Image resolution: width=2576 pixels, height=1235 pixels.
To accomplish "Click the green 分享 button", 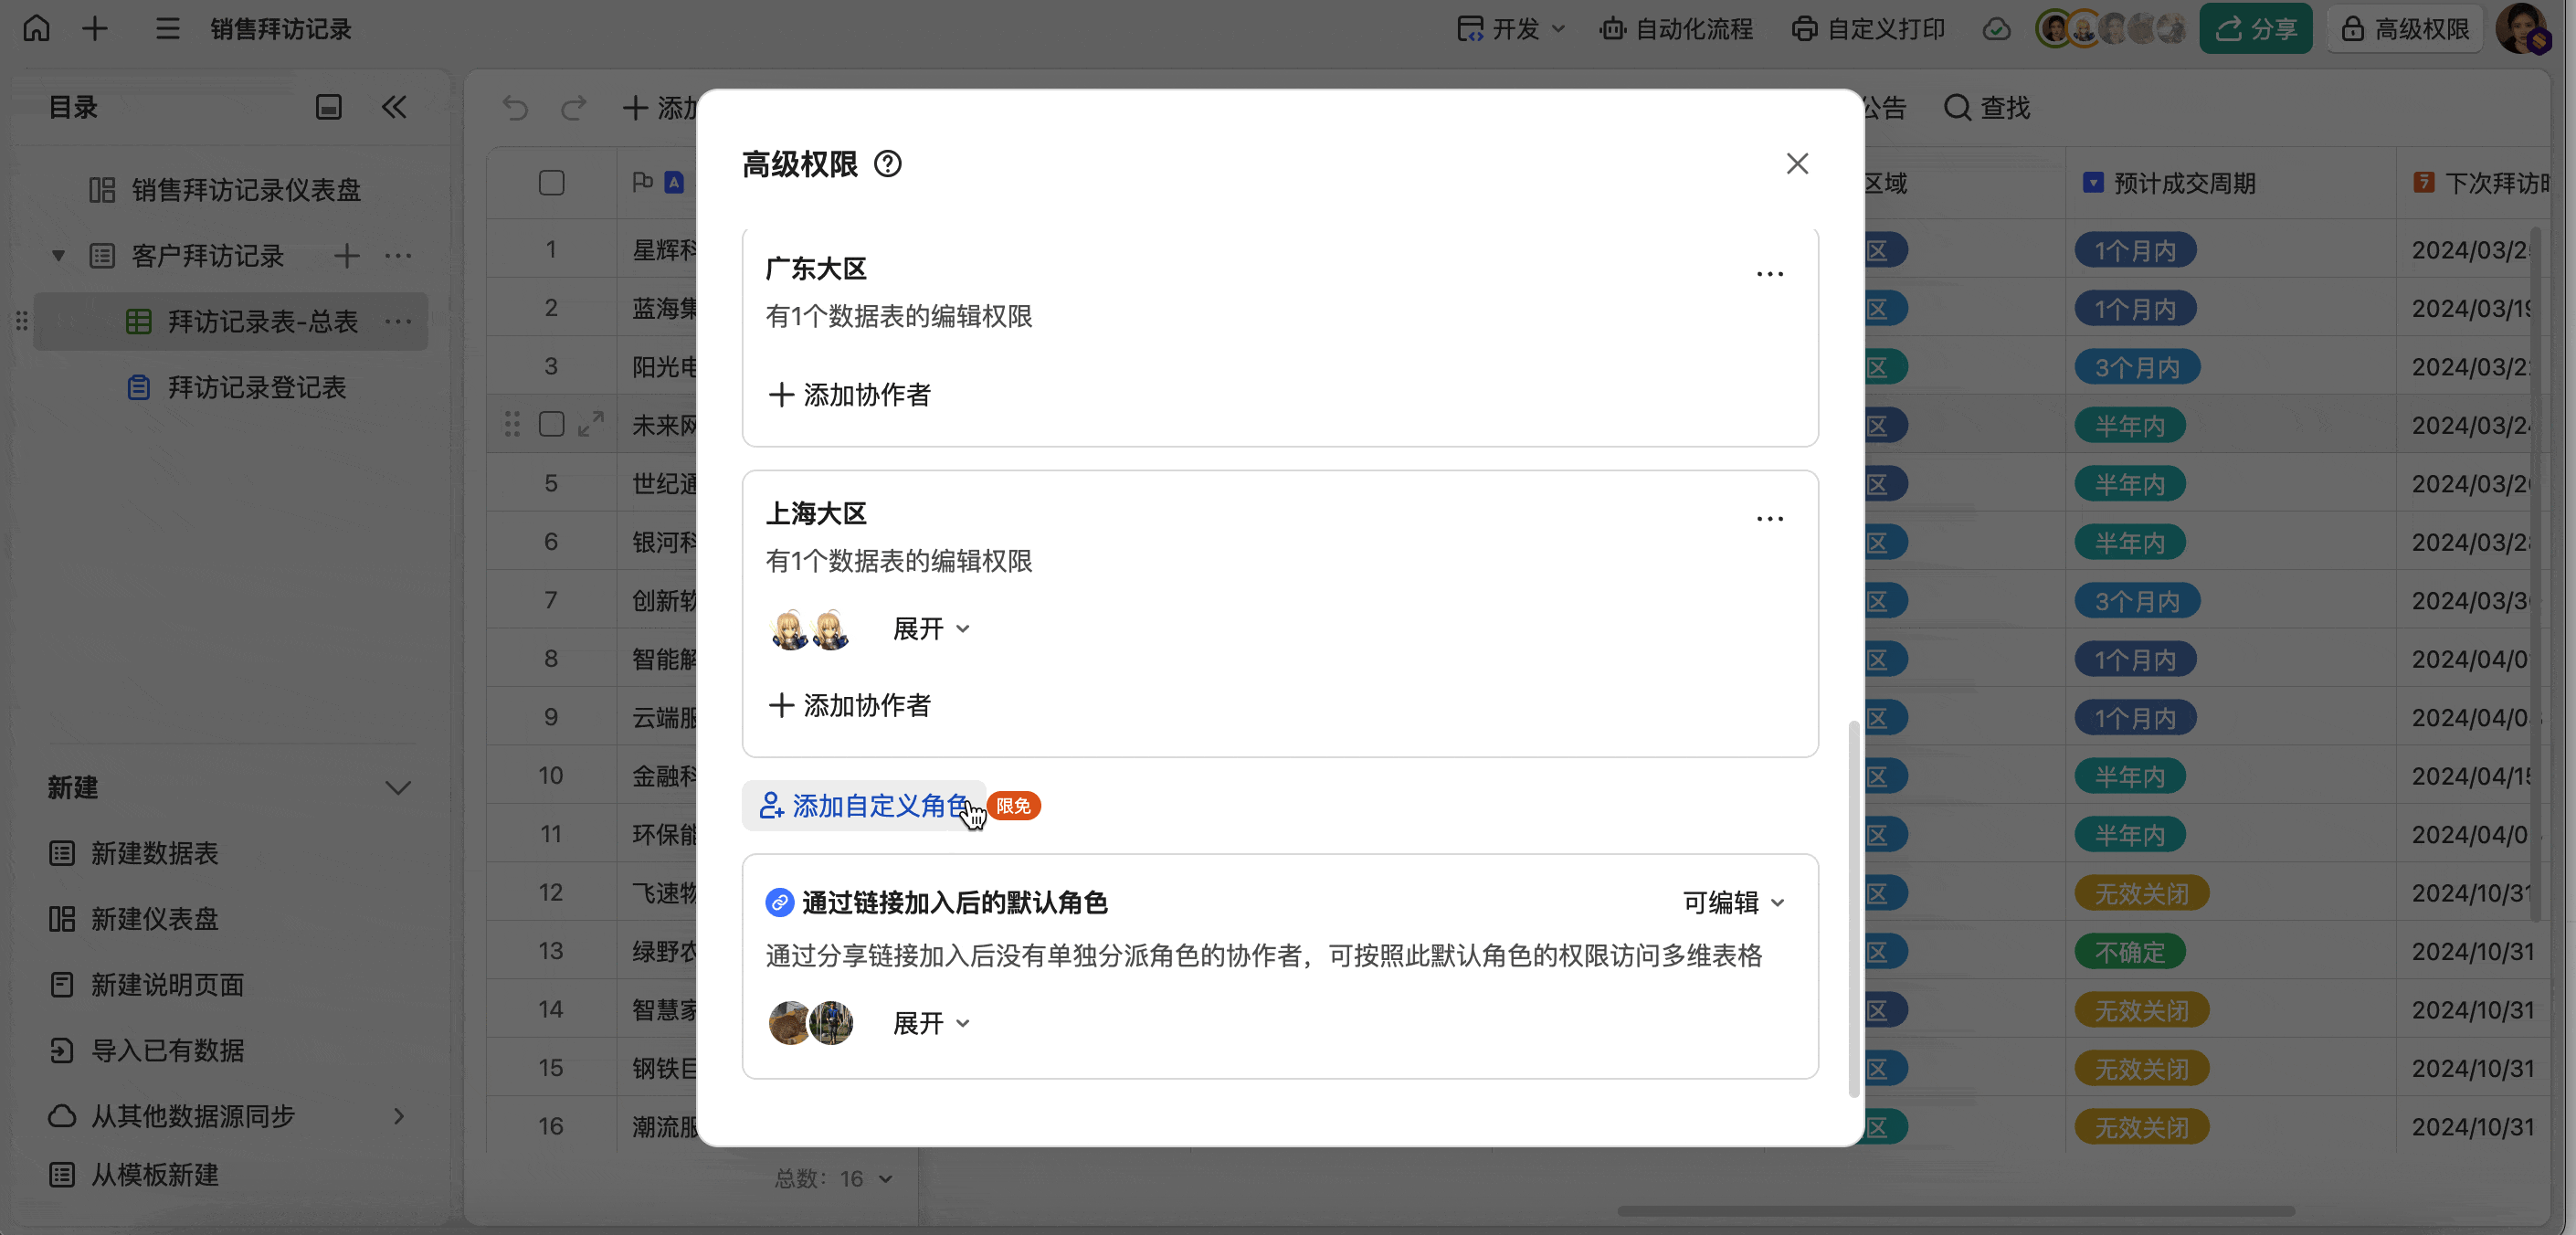I will click(x=2255, y=29).
